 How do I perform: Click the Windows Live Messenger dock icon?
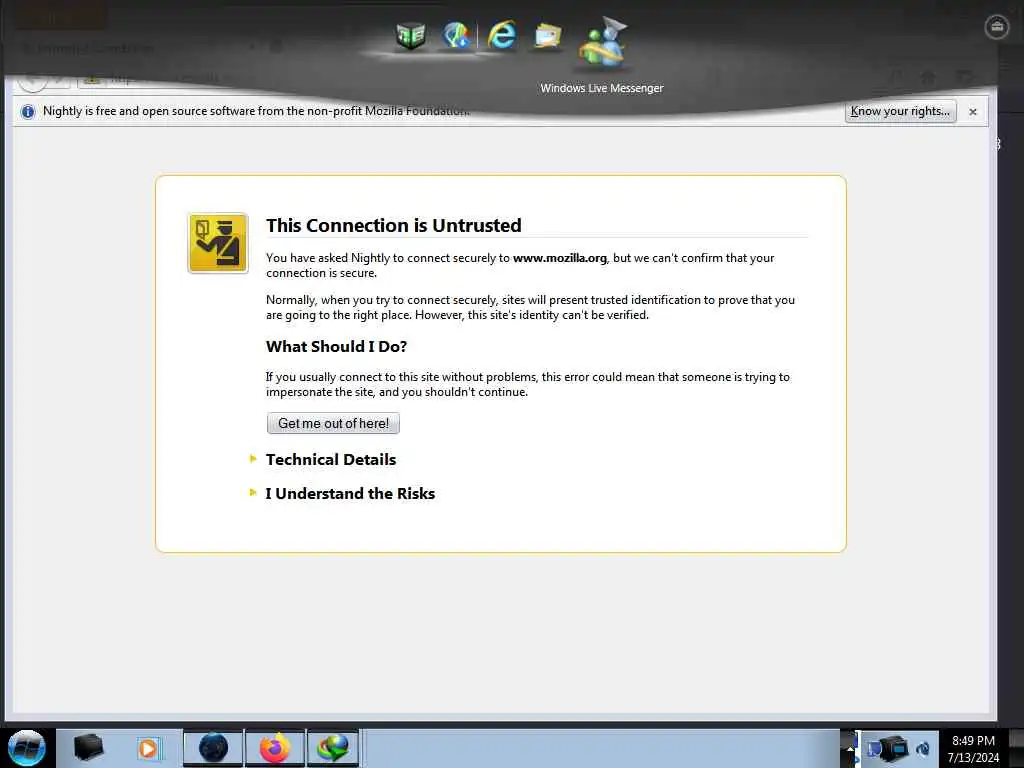(x=602, y=44)
